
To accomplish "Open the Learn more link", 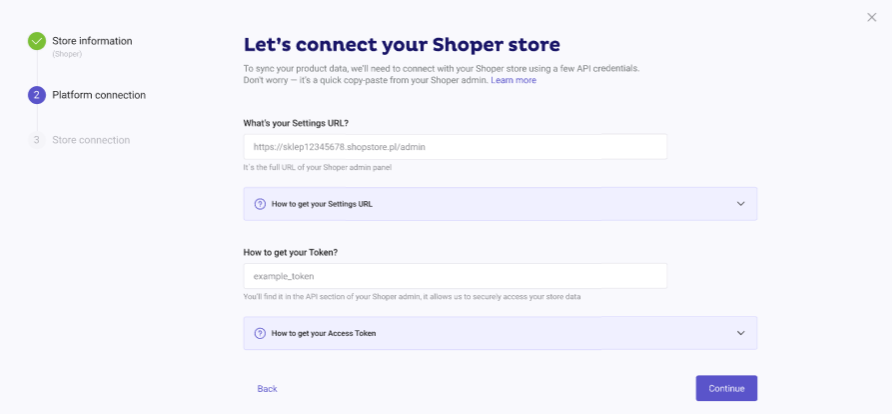I will (x=513, y=80).
